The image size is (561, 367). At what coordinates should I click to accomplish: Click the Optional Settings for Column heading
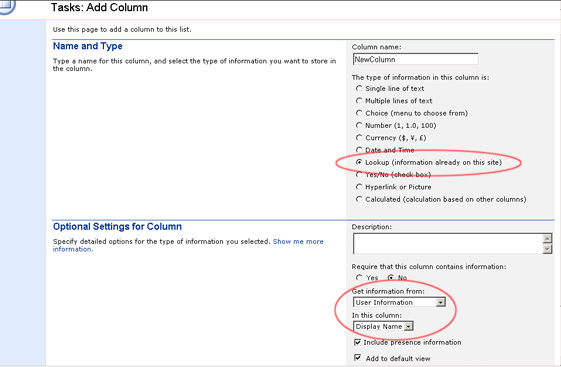(x=117, y=227)
